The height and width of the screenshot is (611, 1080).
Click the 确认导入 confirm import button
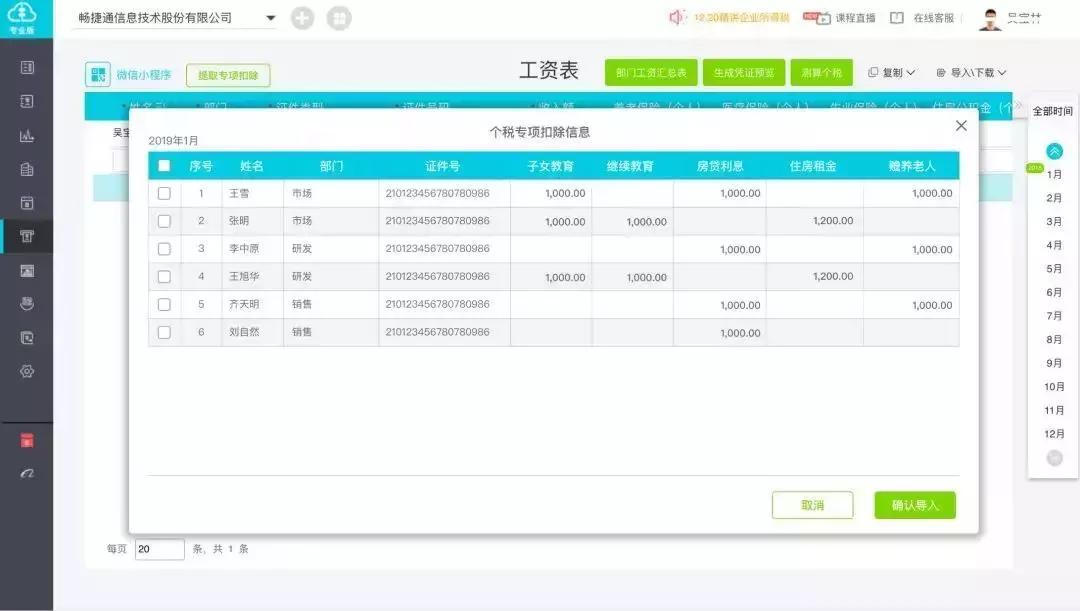coord(915,505)
